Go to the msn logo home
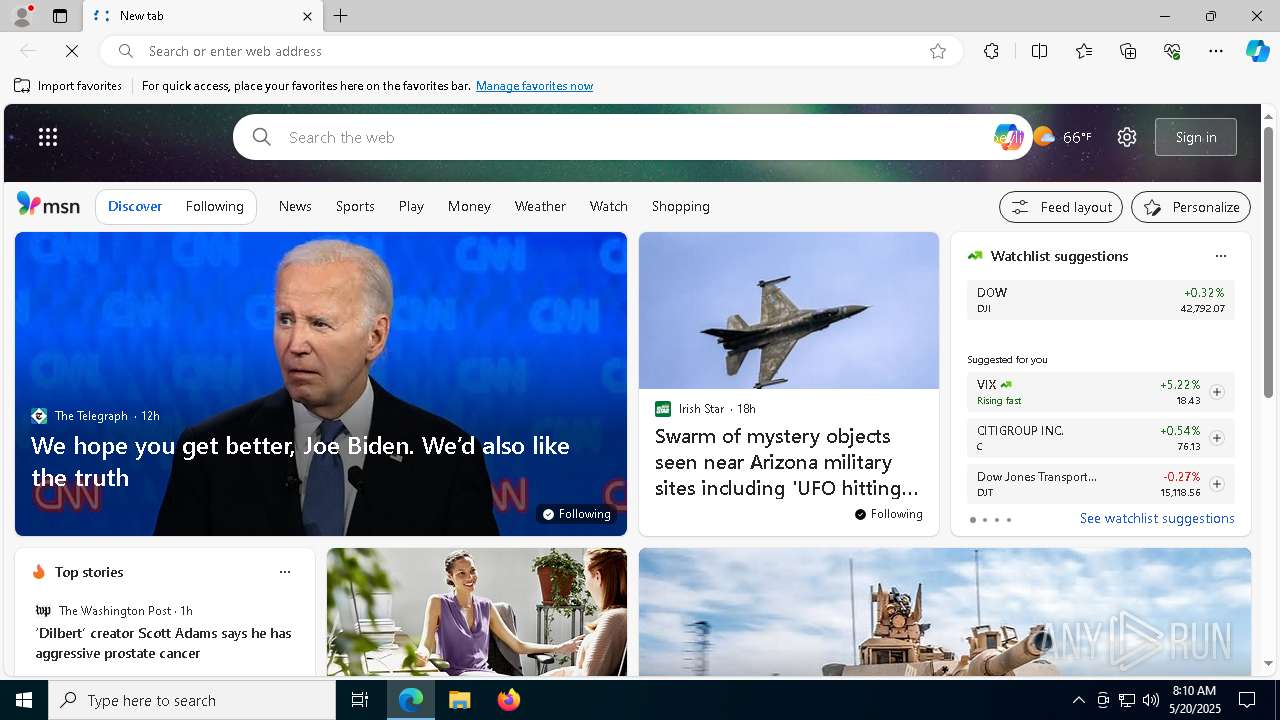The height and width of the screenshot is (720, 1280). [48, 205]
